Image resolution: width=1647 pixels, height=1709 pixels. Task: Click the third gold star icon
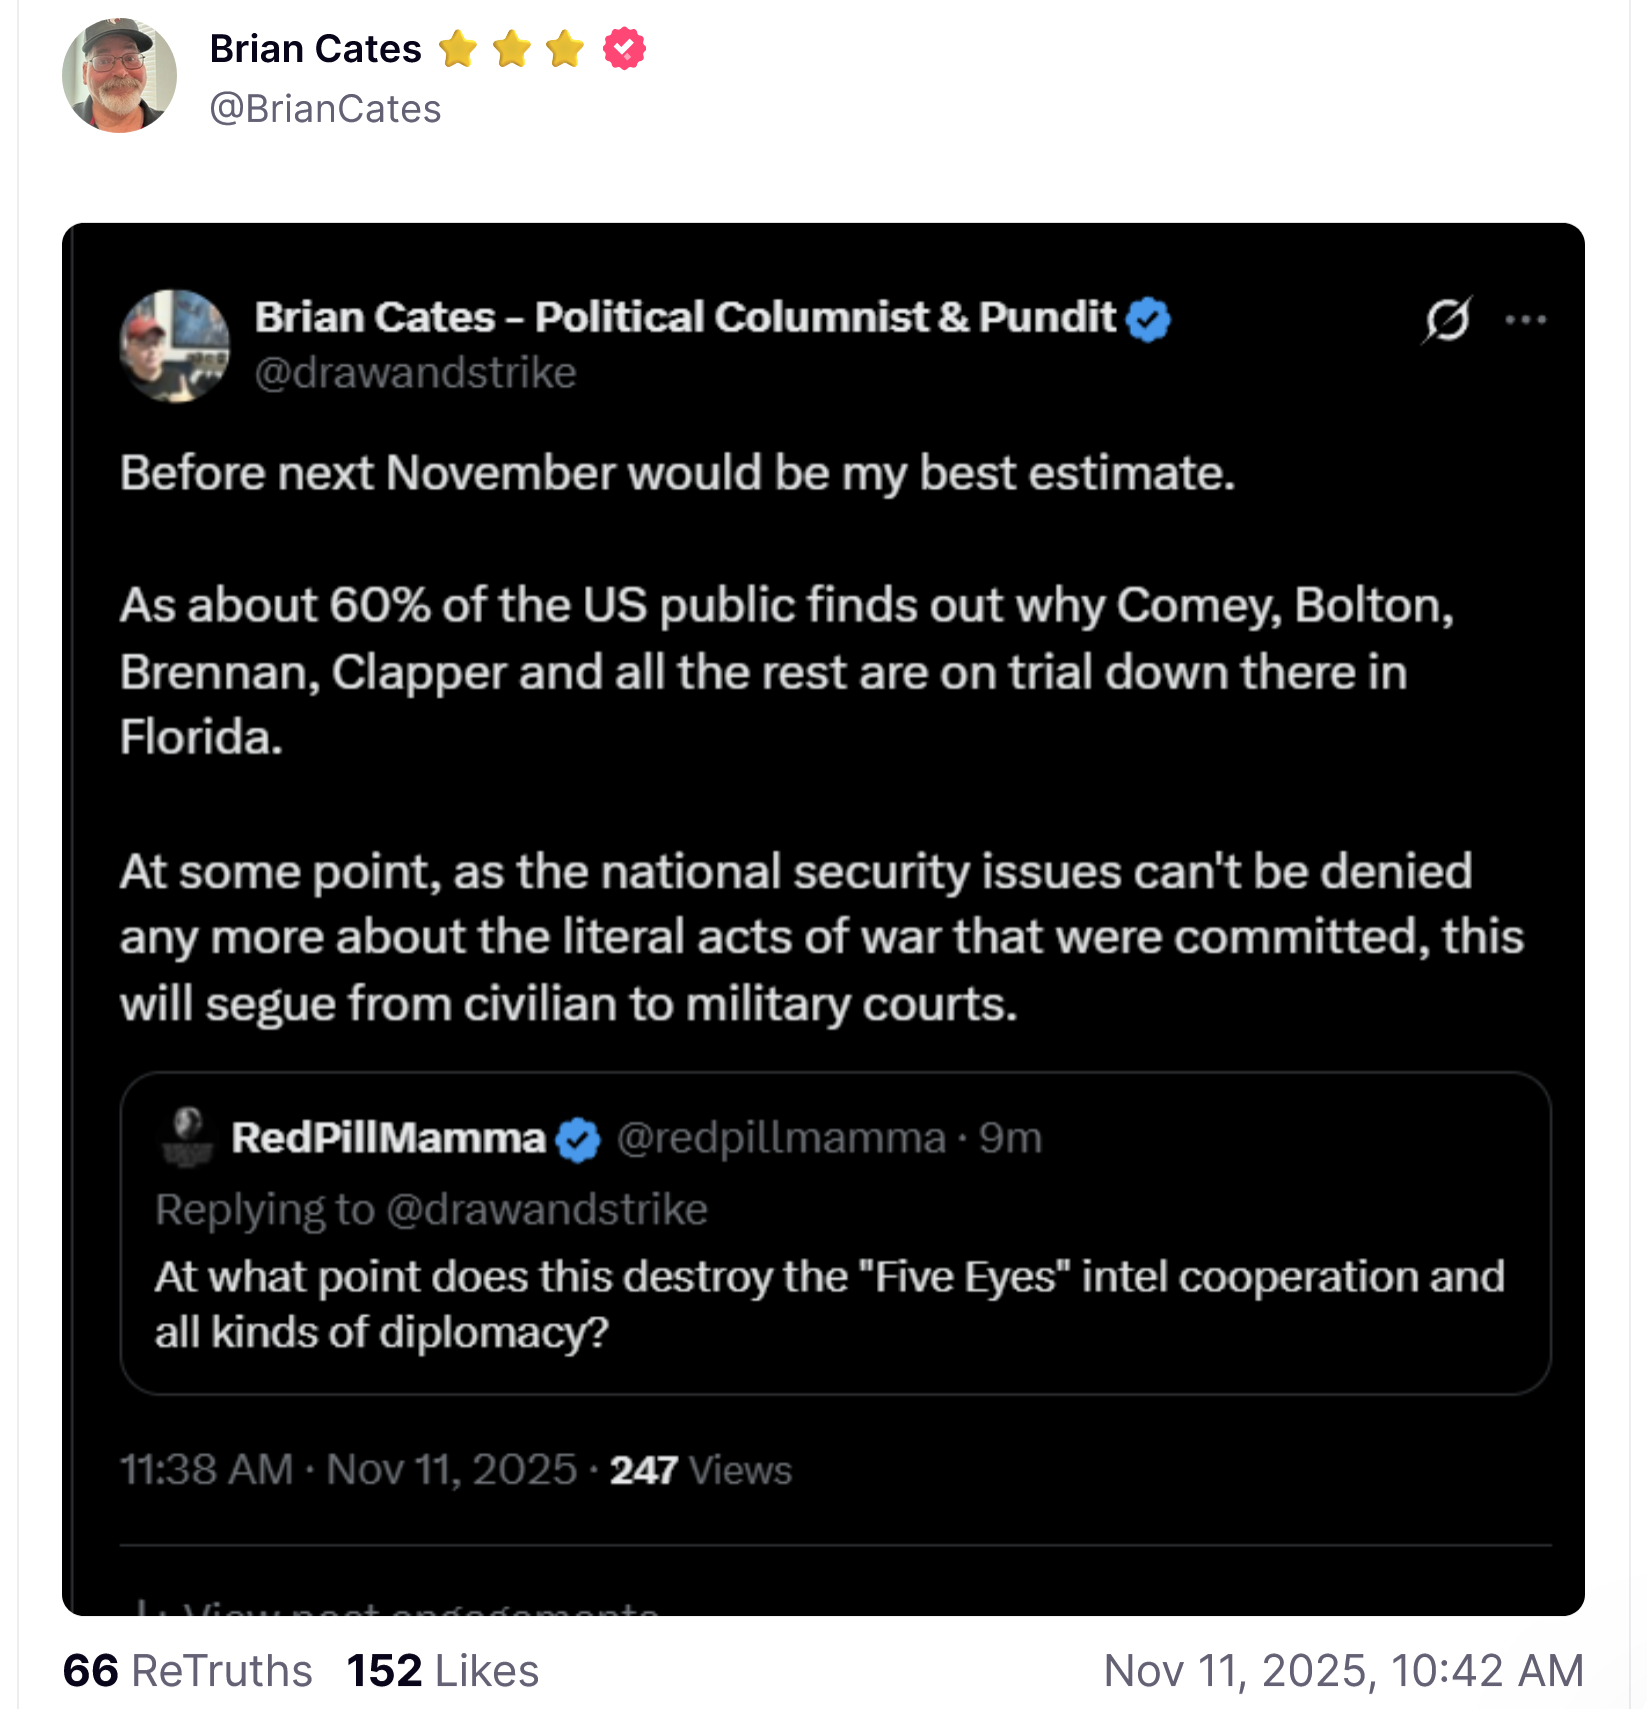pyautogui.click(x=565, y=49)
